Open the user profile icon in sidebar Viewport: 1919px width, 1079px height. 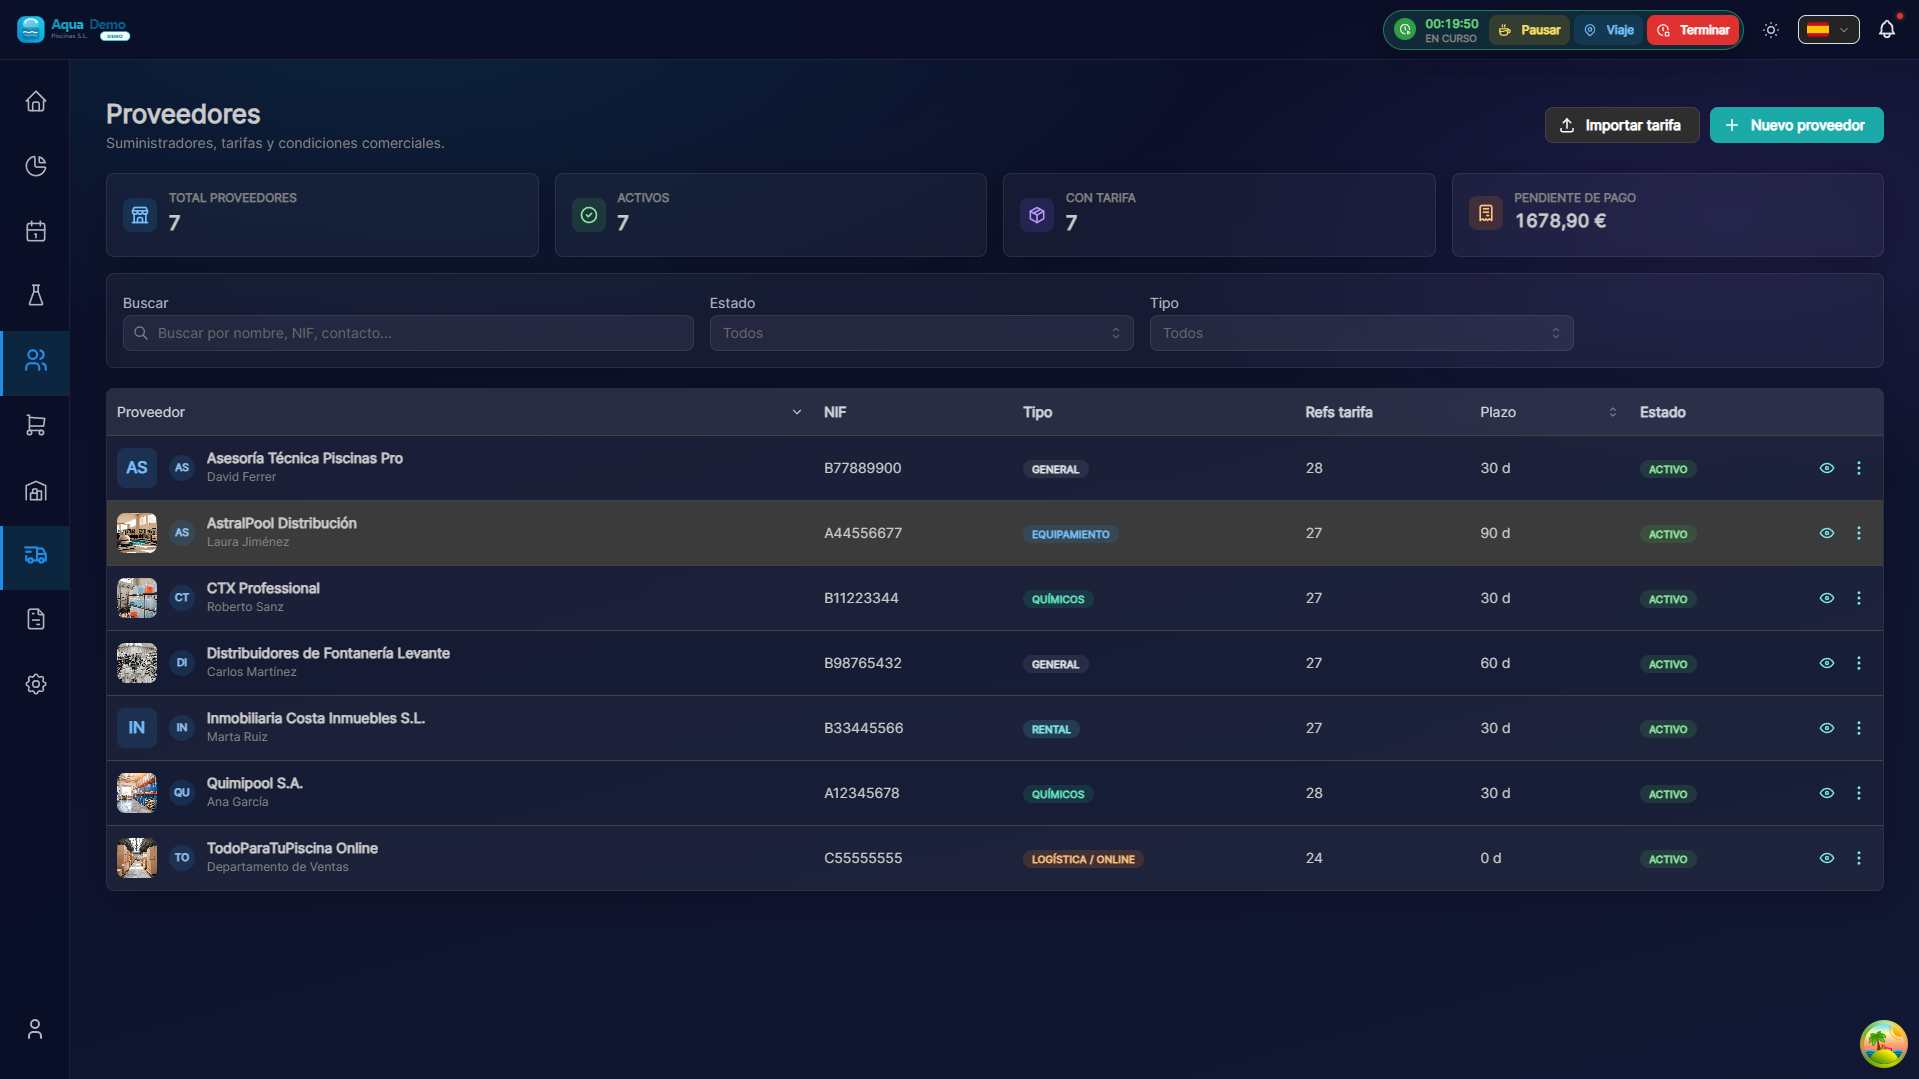pos(35,1029)
